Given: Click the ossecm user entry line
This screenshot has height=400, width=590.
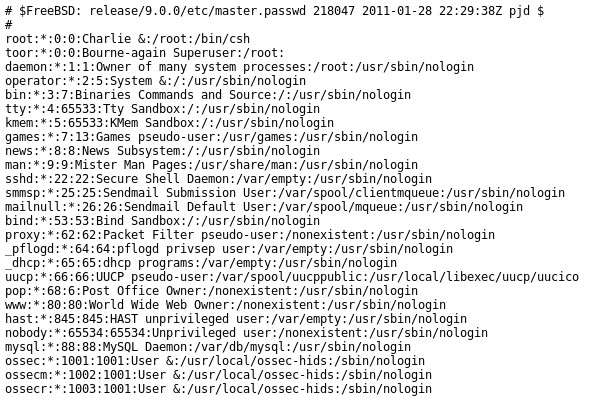Looking at the screenshot, I should pyautogui.click(x=218, y=375).
